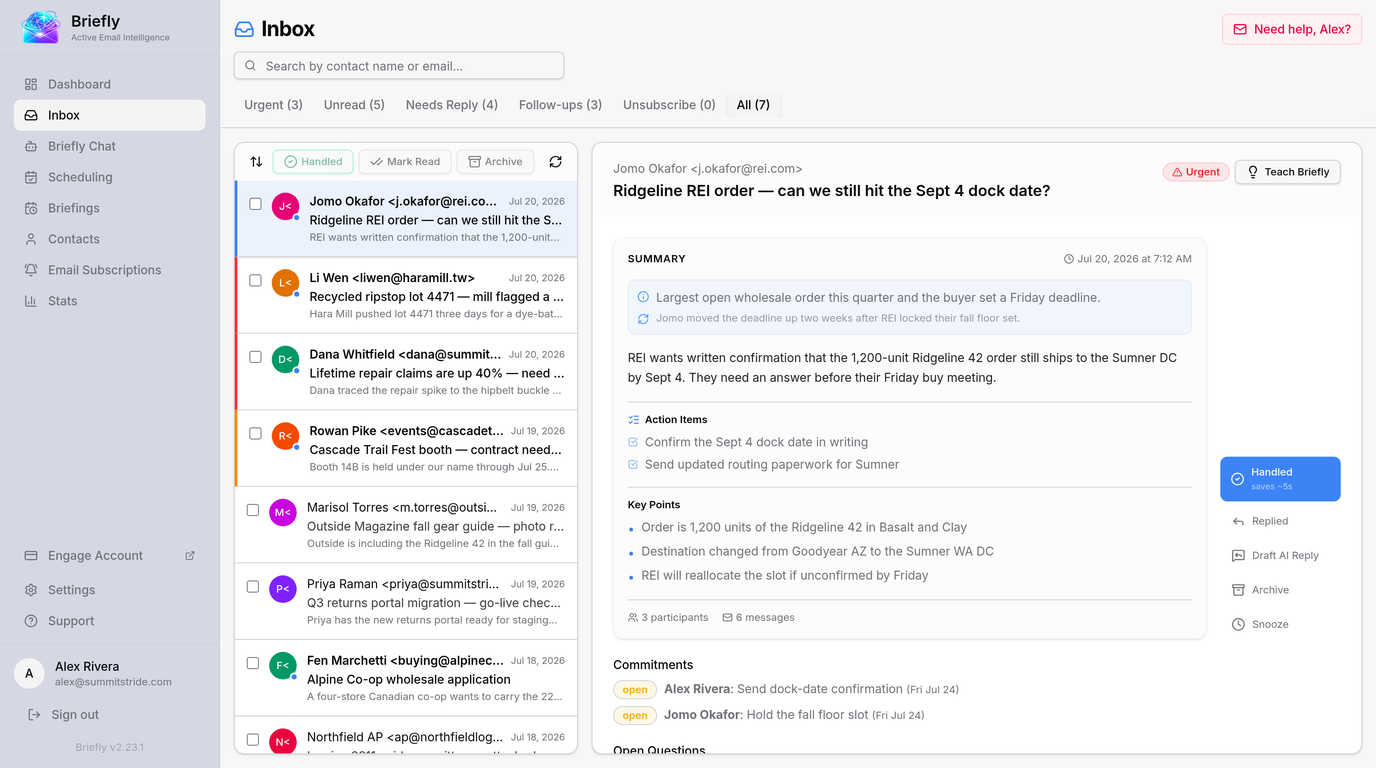Open Settings from sidebar
The image size is (1376, 768).
point(110,590)
